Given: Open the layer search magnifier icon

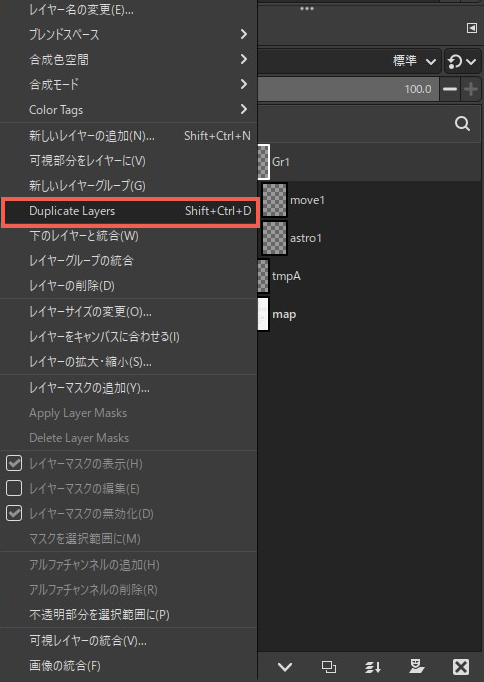Looking at the screenshot, I should (x=462, y=124).
